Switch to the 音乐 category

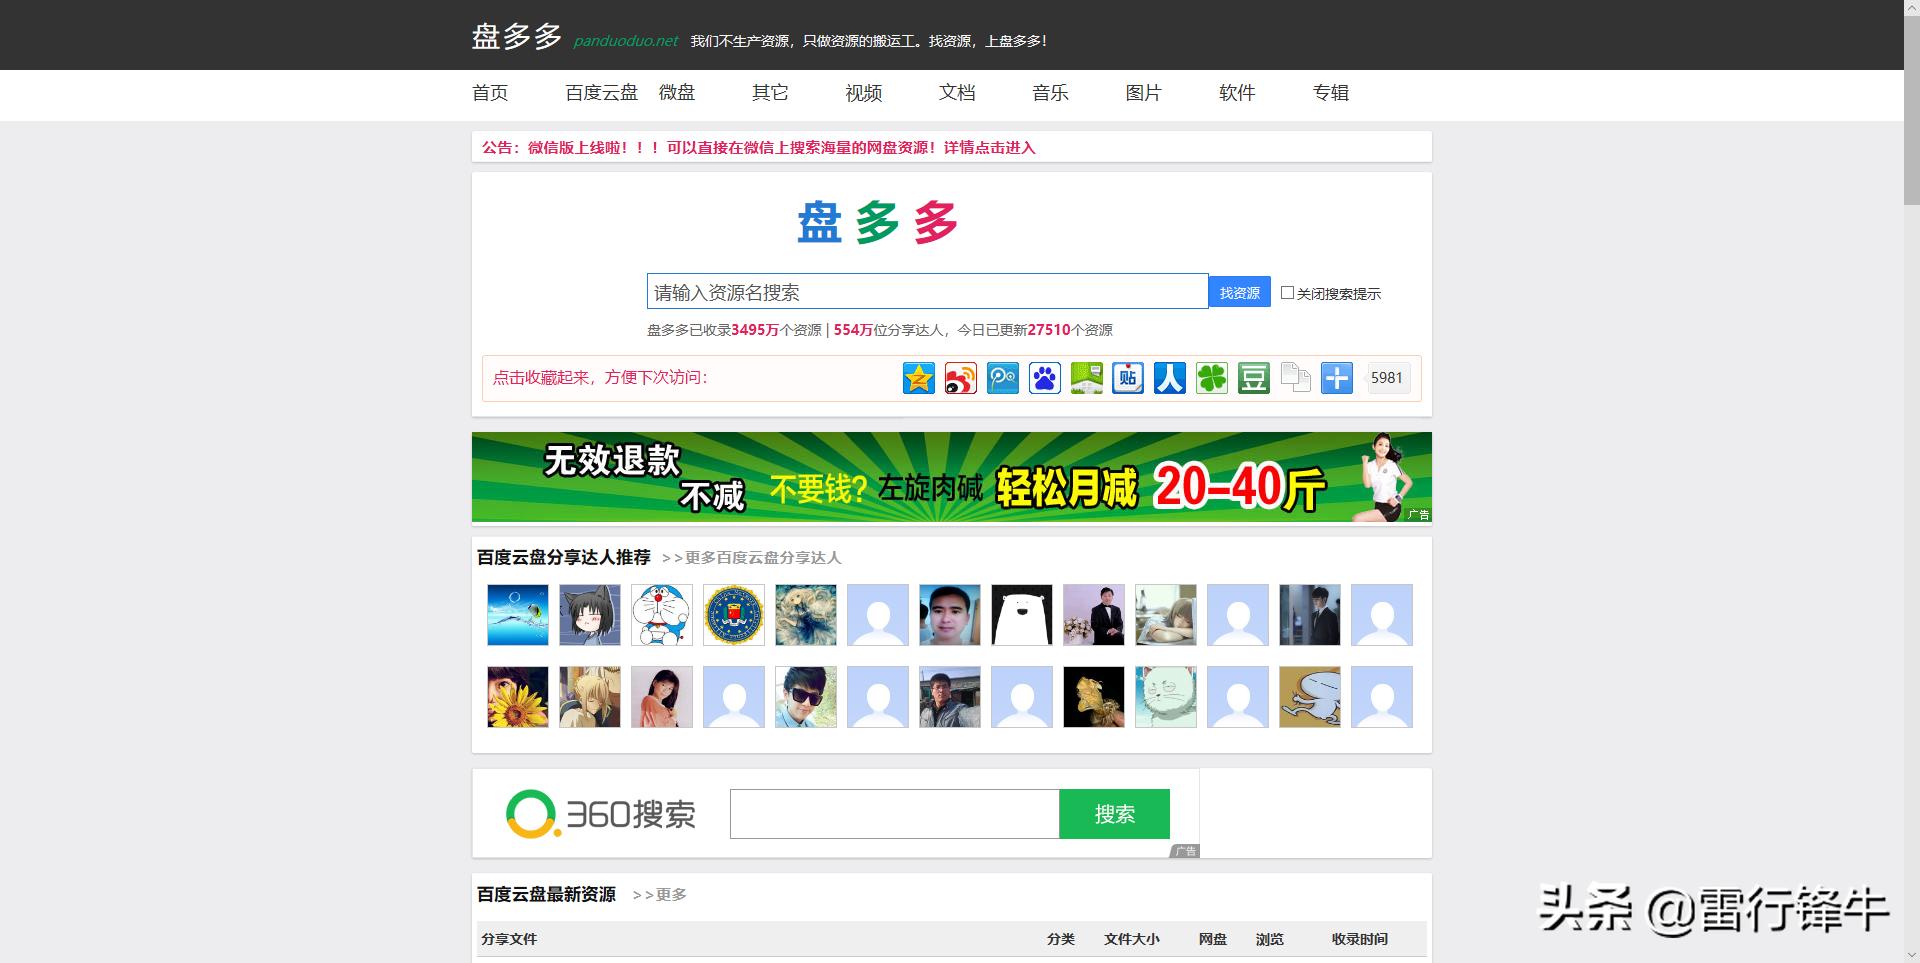(x=1050, y=93)
